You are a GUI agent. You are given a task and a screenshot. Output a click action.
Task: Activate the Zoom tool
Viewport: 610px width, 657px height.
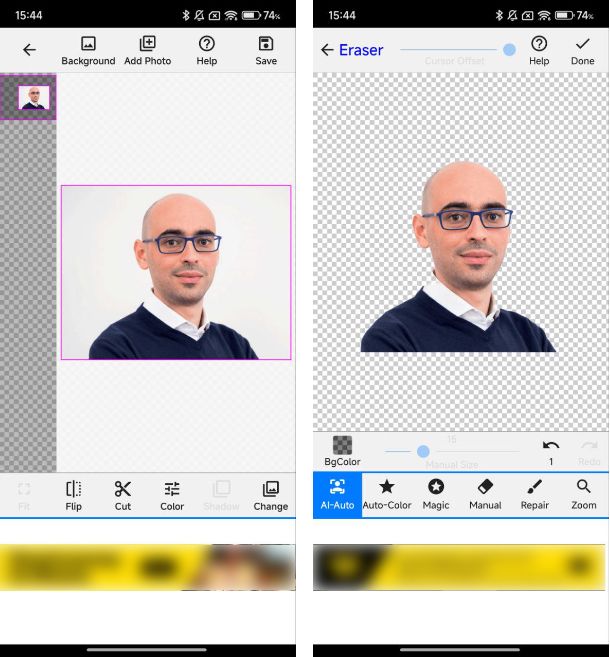[x=584, y=495]
